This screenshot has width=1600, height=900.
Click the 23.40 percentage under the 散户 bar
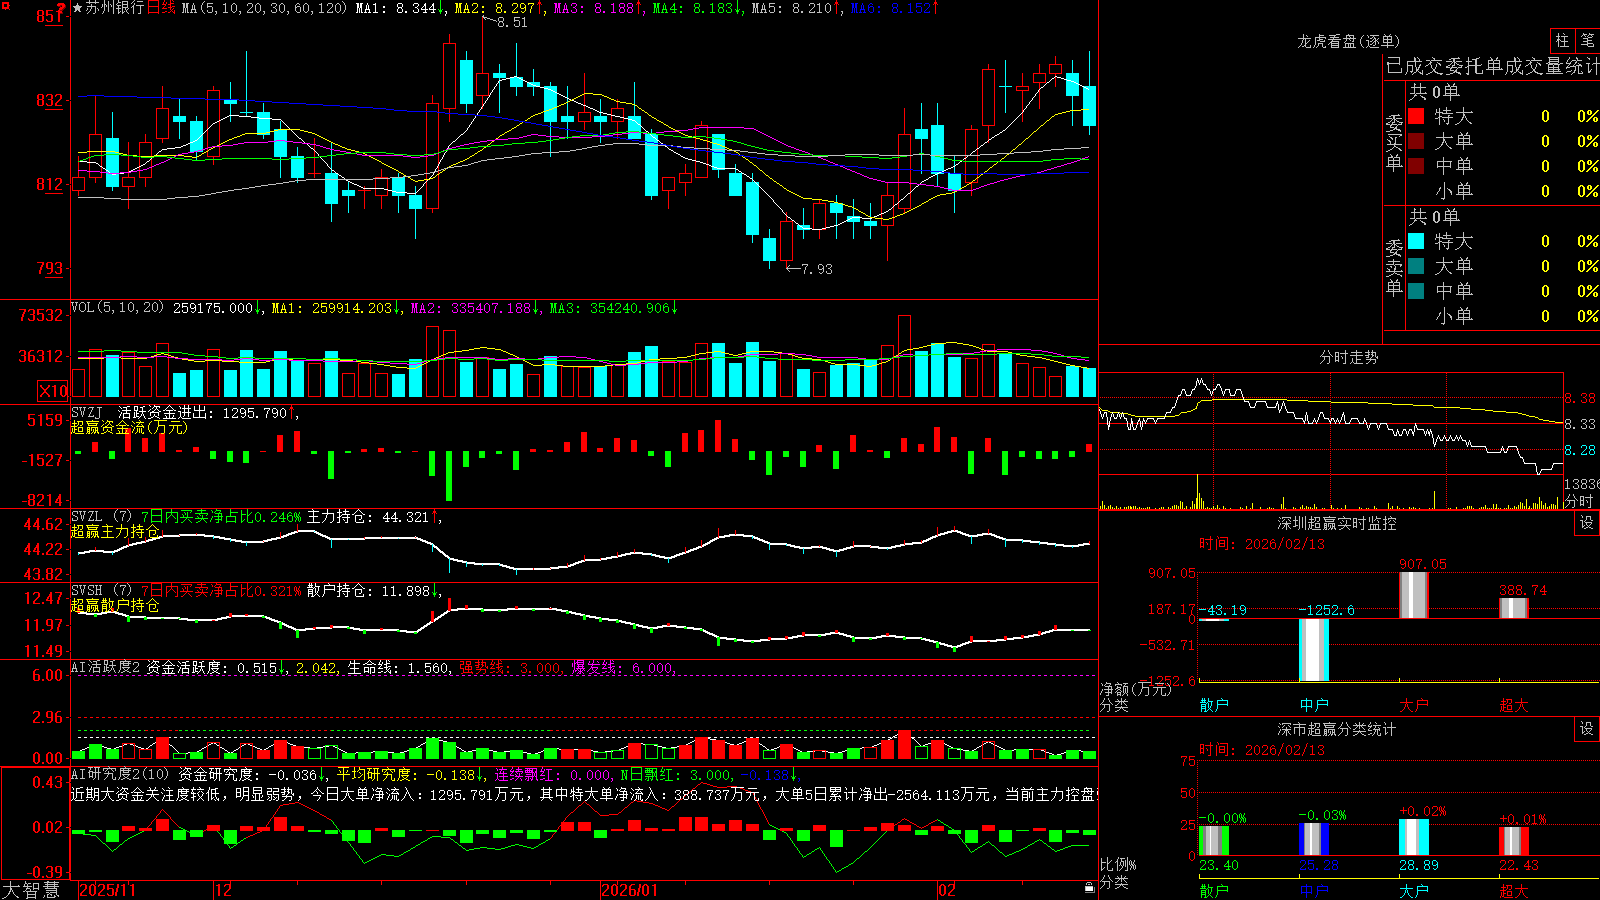(1218, 865)
